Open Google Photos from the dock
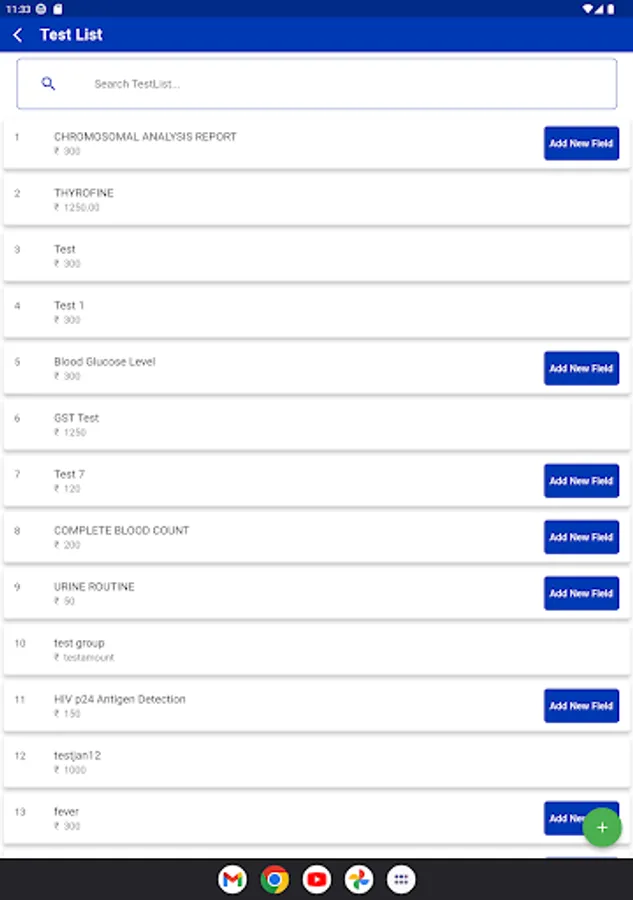Viewport: 633px width, 900px height. point(359,879)
